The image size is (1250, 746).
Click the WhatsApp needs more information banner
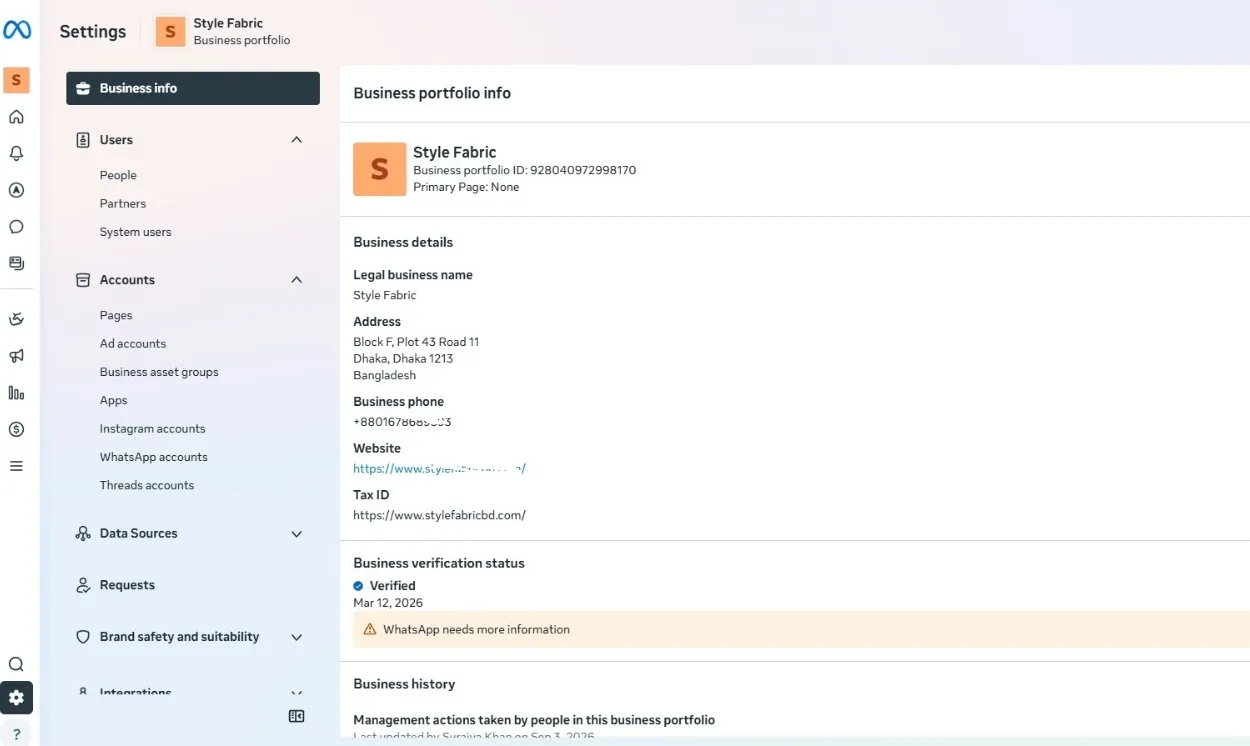tap(801, 630)
